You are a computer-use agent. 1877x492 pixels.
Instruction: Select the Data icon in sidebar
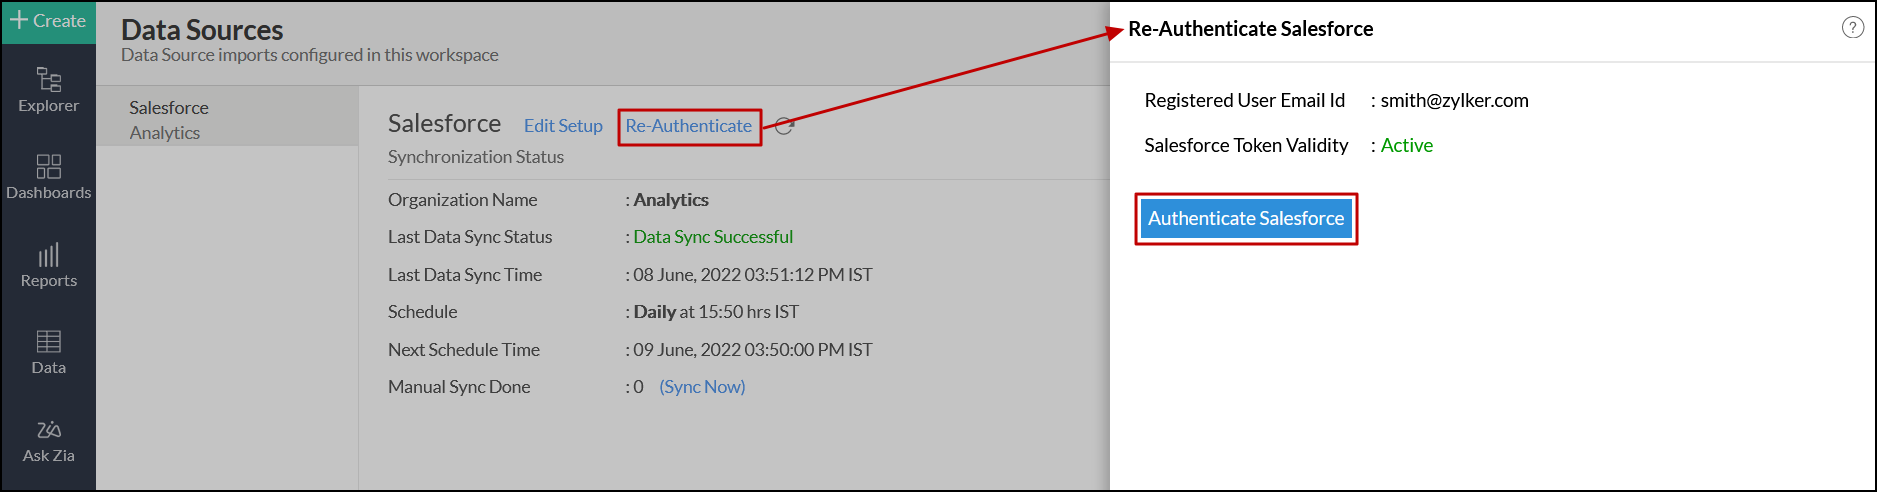pos(48,352)
